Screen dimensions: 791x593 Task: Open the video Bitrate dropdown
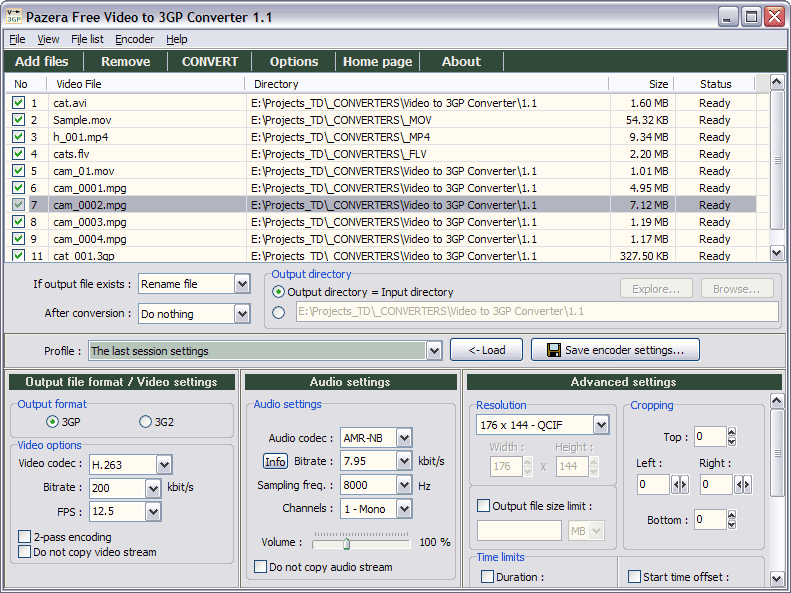tap(153, 488)
